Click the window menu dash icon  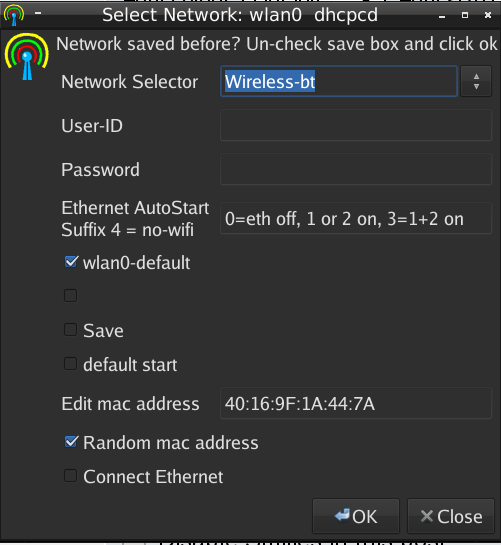[x=38, y=14]
